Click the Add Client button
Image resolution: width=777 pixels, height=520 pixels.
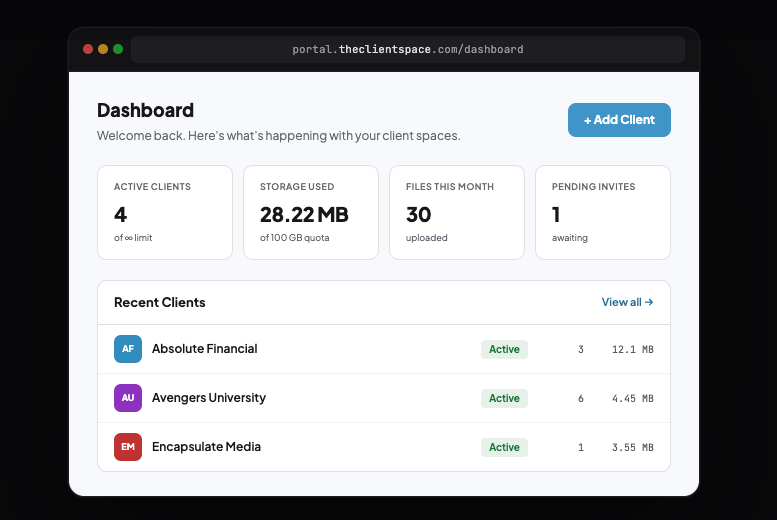tap(619, 120)
